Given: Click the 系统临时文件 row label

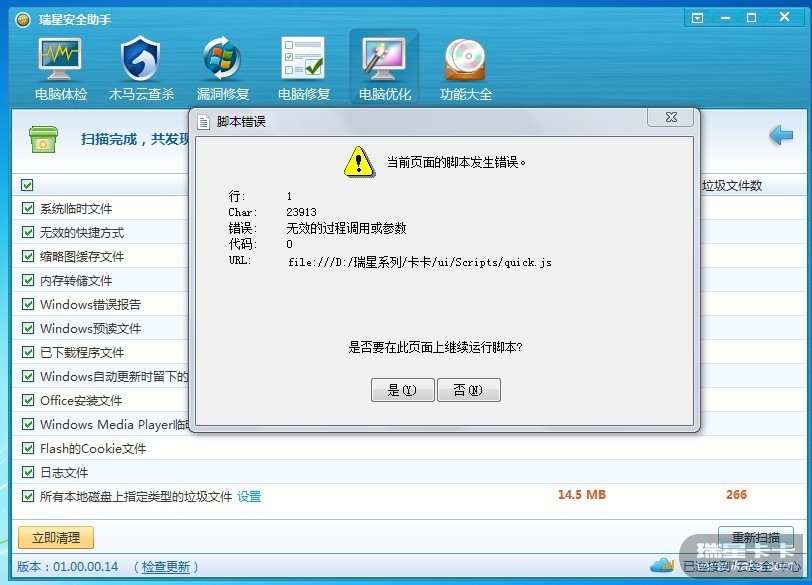Looking at the screenshot, I should pos(76,209).
